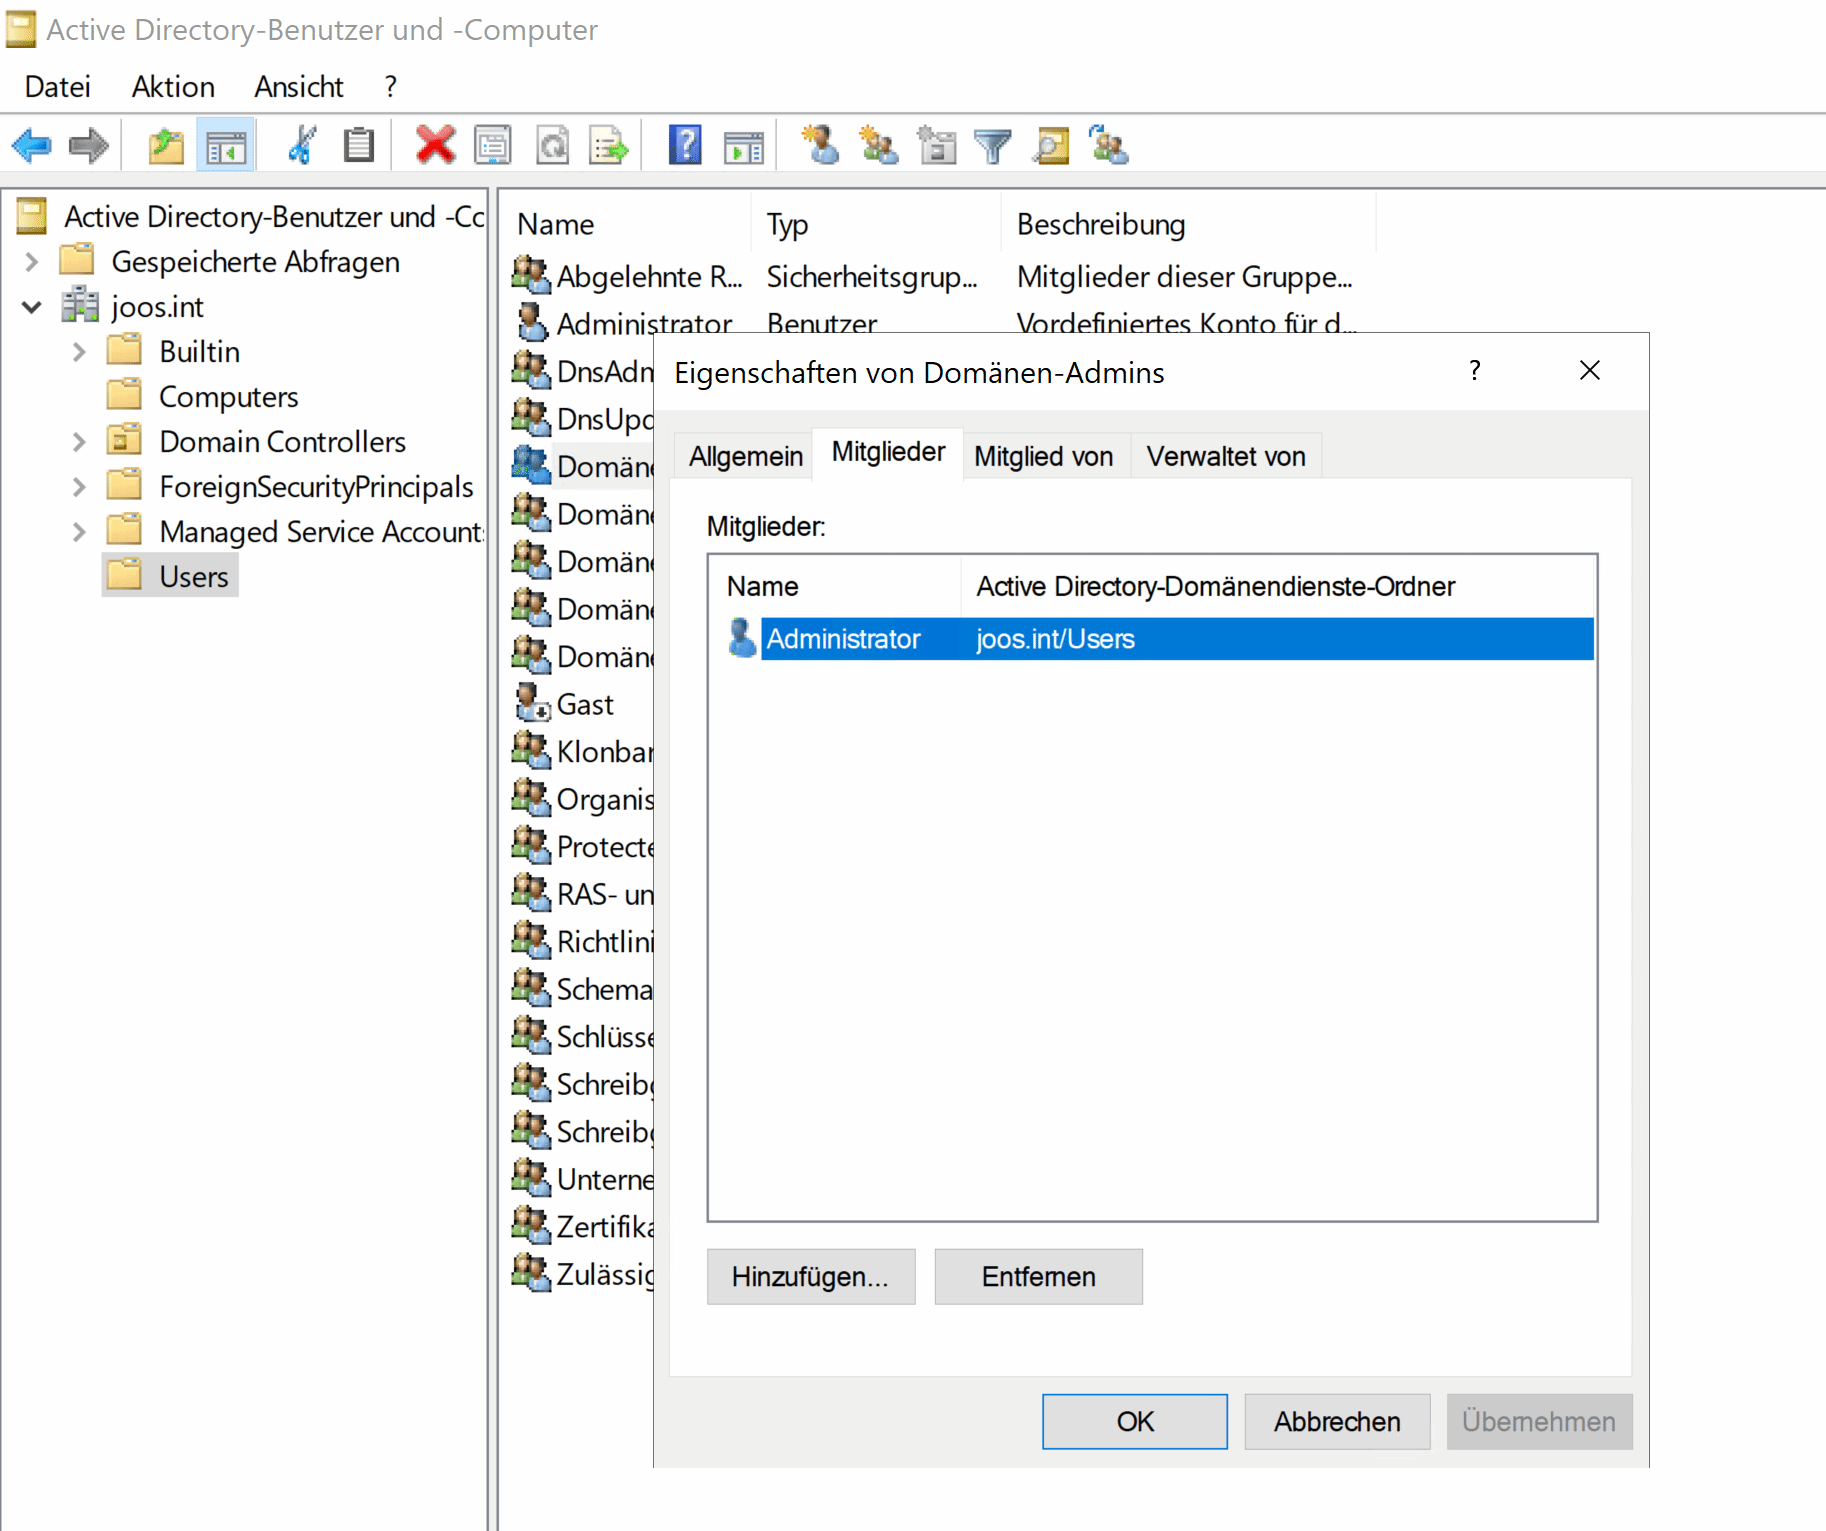
Task: Expand the Domain Controllers container
Action: coord(79,441)
